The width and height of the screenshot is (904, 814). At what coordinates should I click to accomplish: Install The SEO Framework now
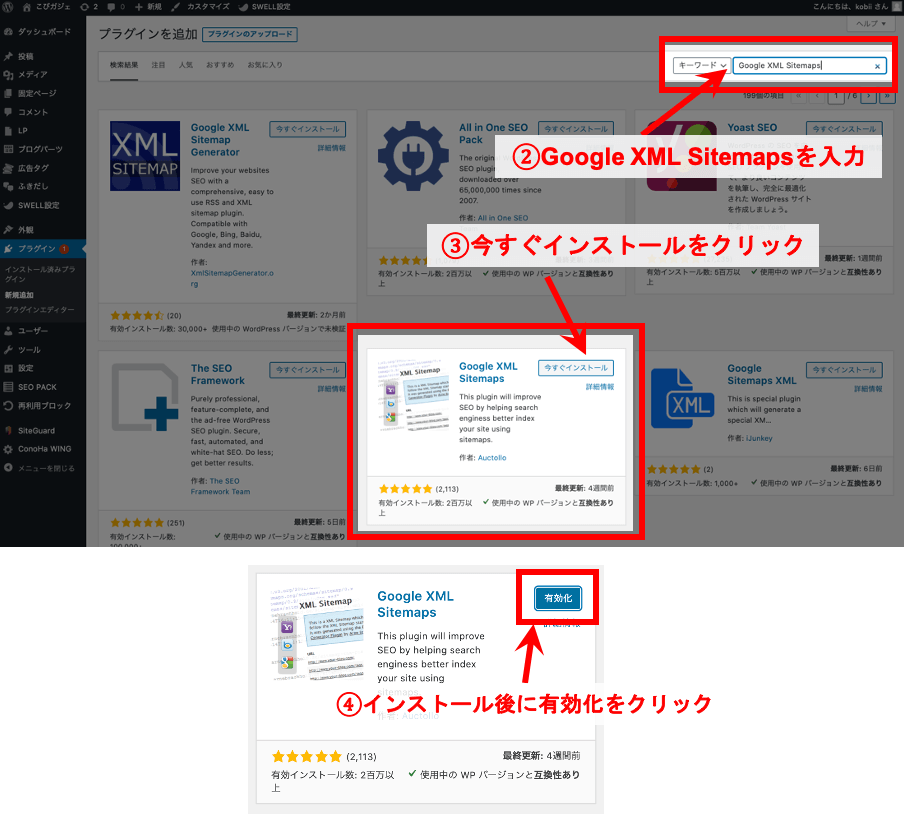[x=307, y=370]
